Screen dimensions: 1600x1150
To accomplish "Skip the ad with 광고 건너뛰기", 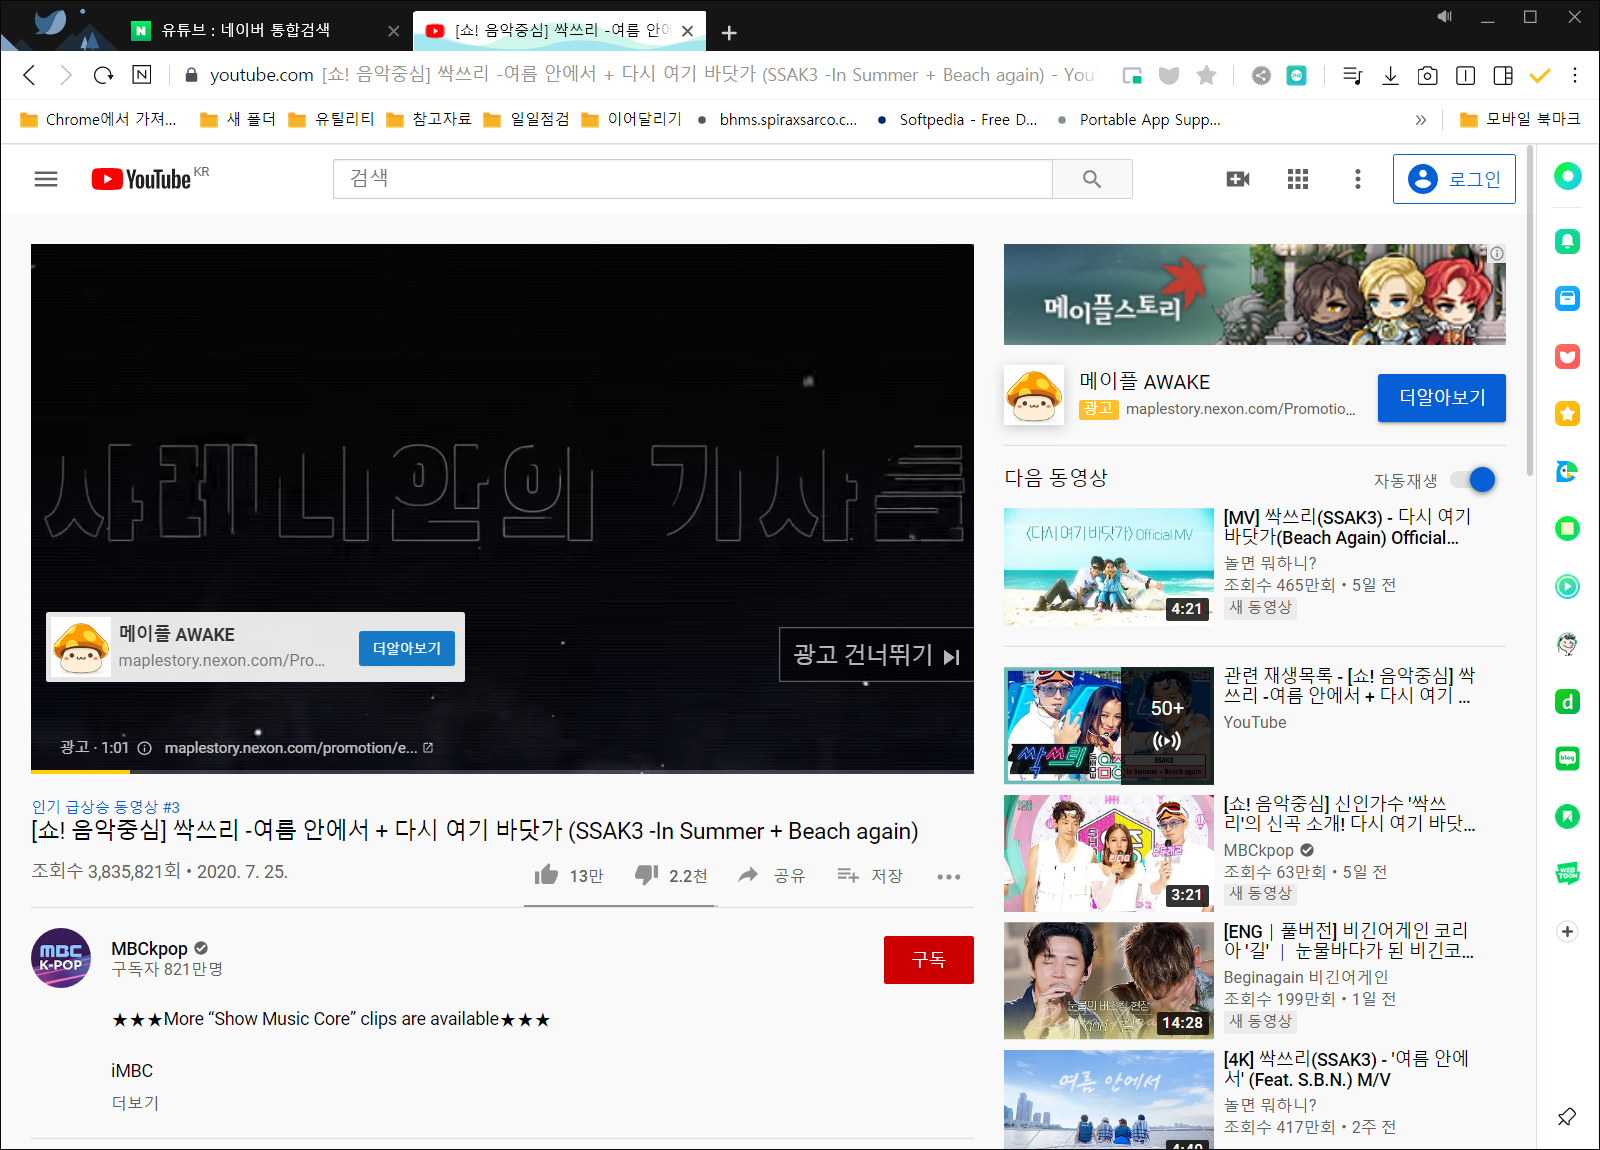I will click(x=876, y=655).
